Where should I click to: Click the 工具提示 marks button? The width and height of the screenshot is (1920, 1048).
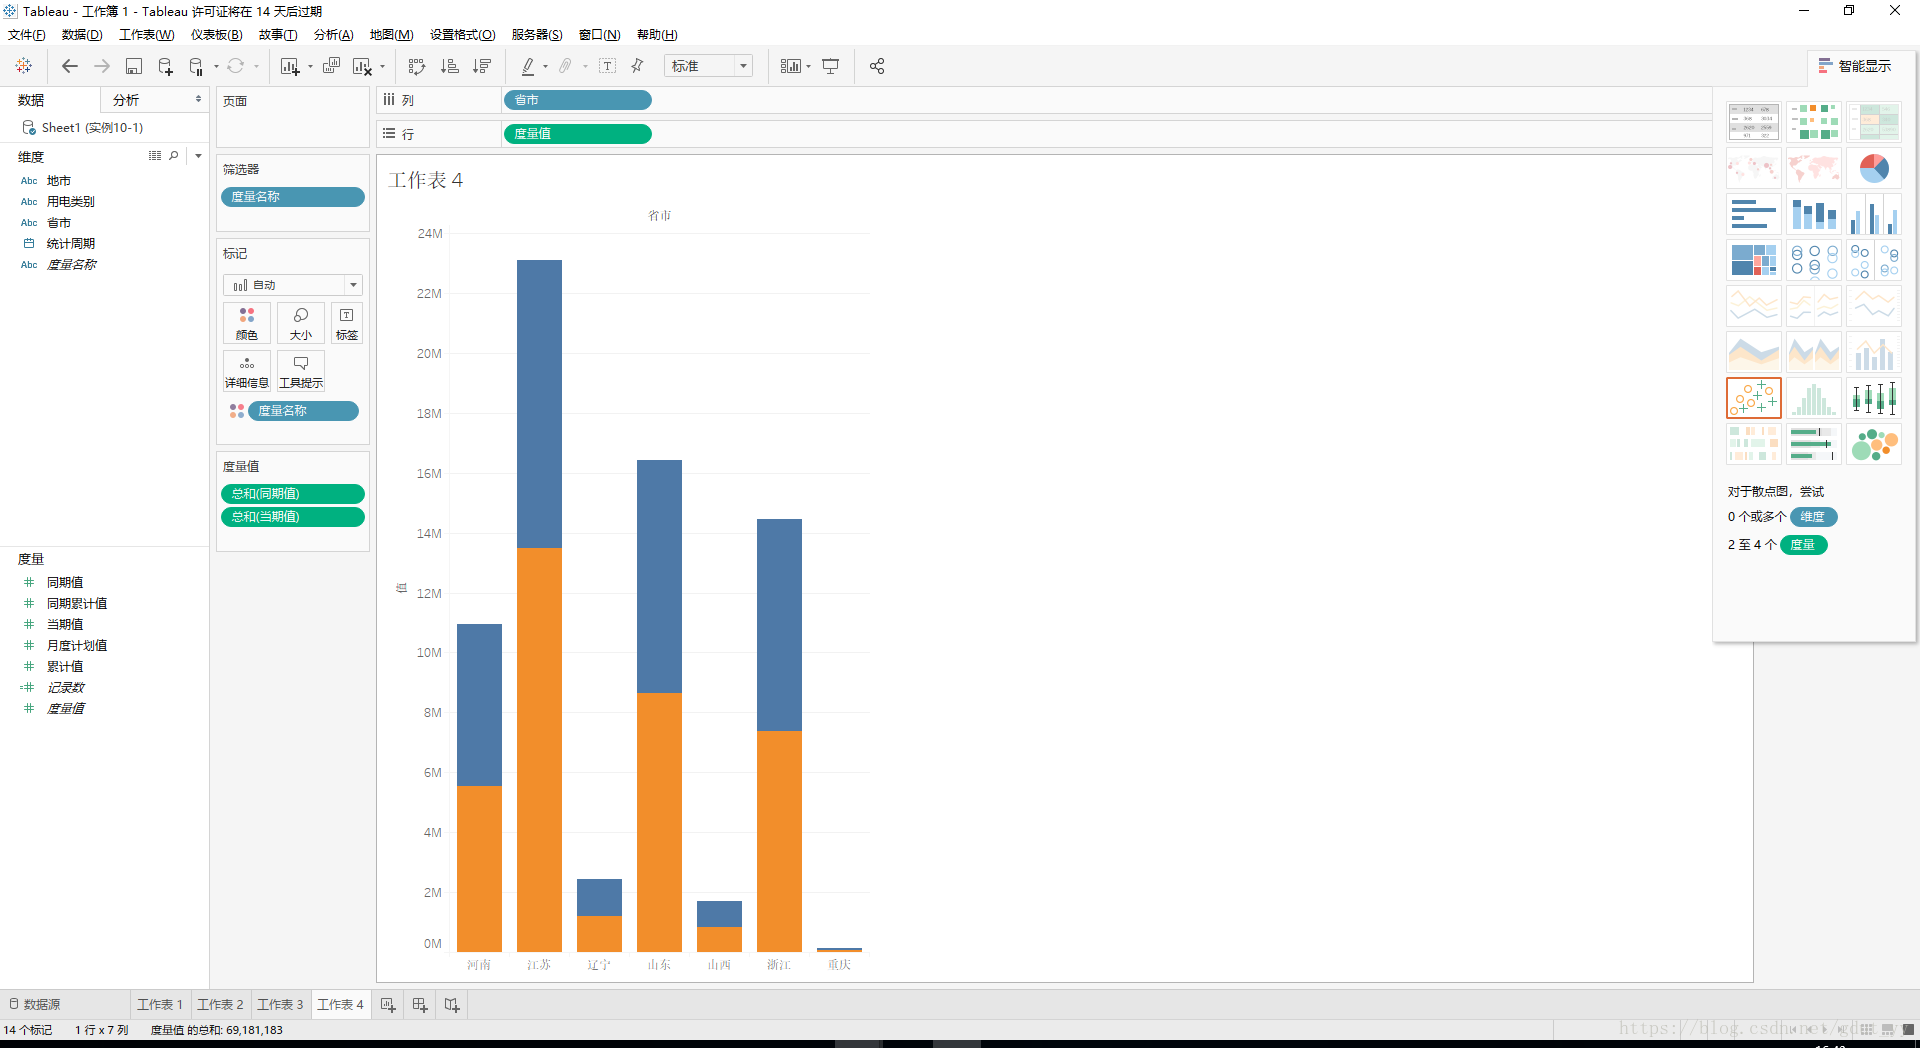(x=301, y=371)
